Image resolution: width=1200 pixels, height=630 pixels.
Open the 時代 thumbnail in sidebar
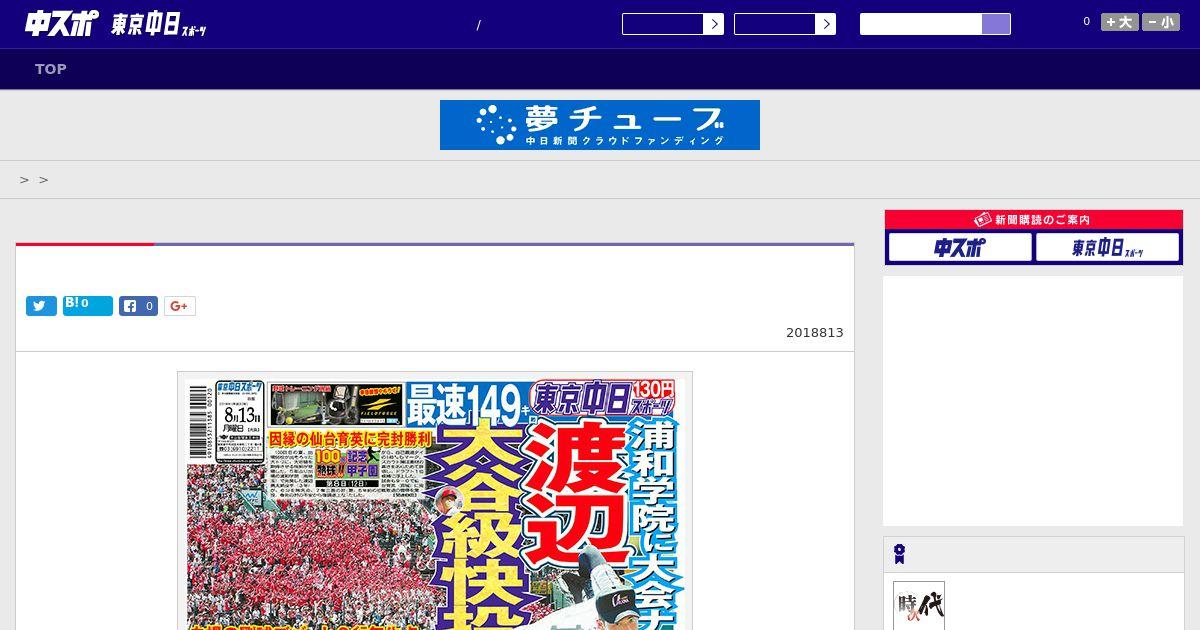919,606
